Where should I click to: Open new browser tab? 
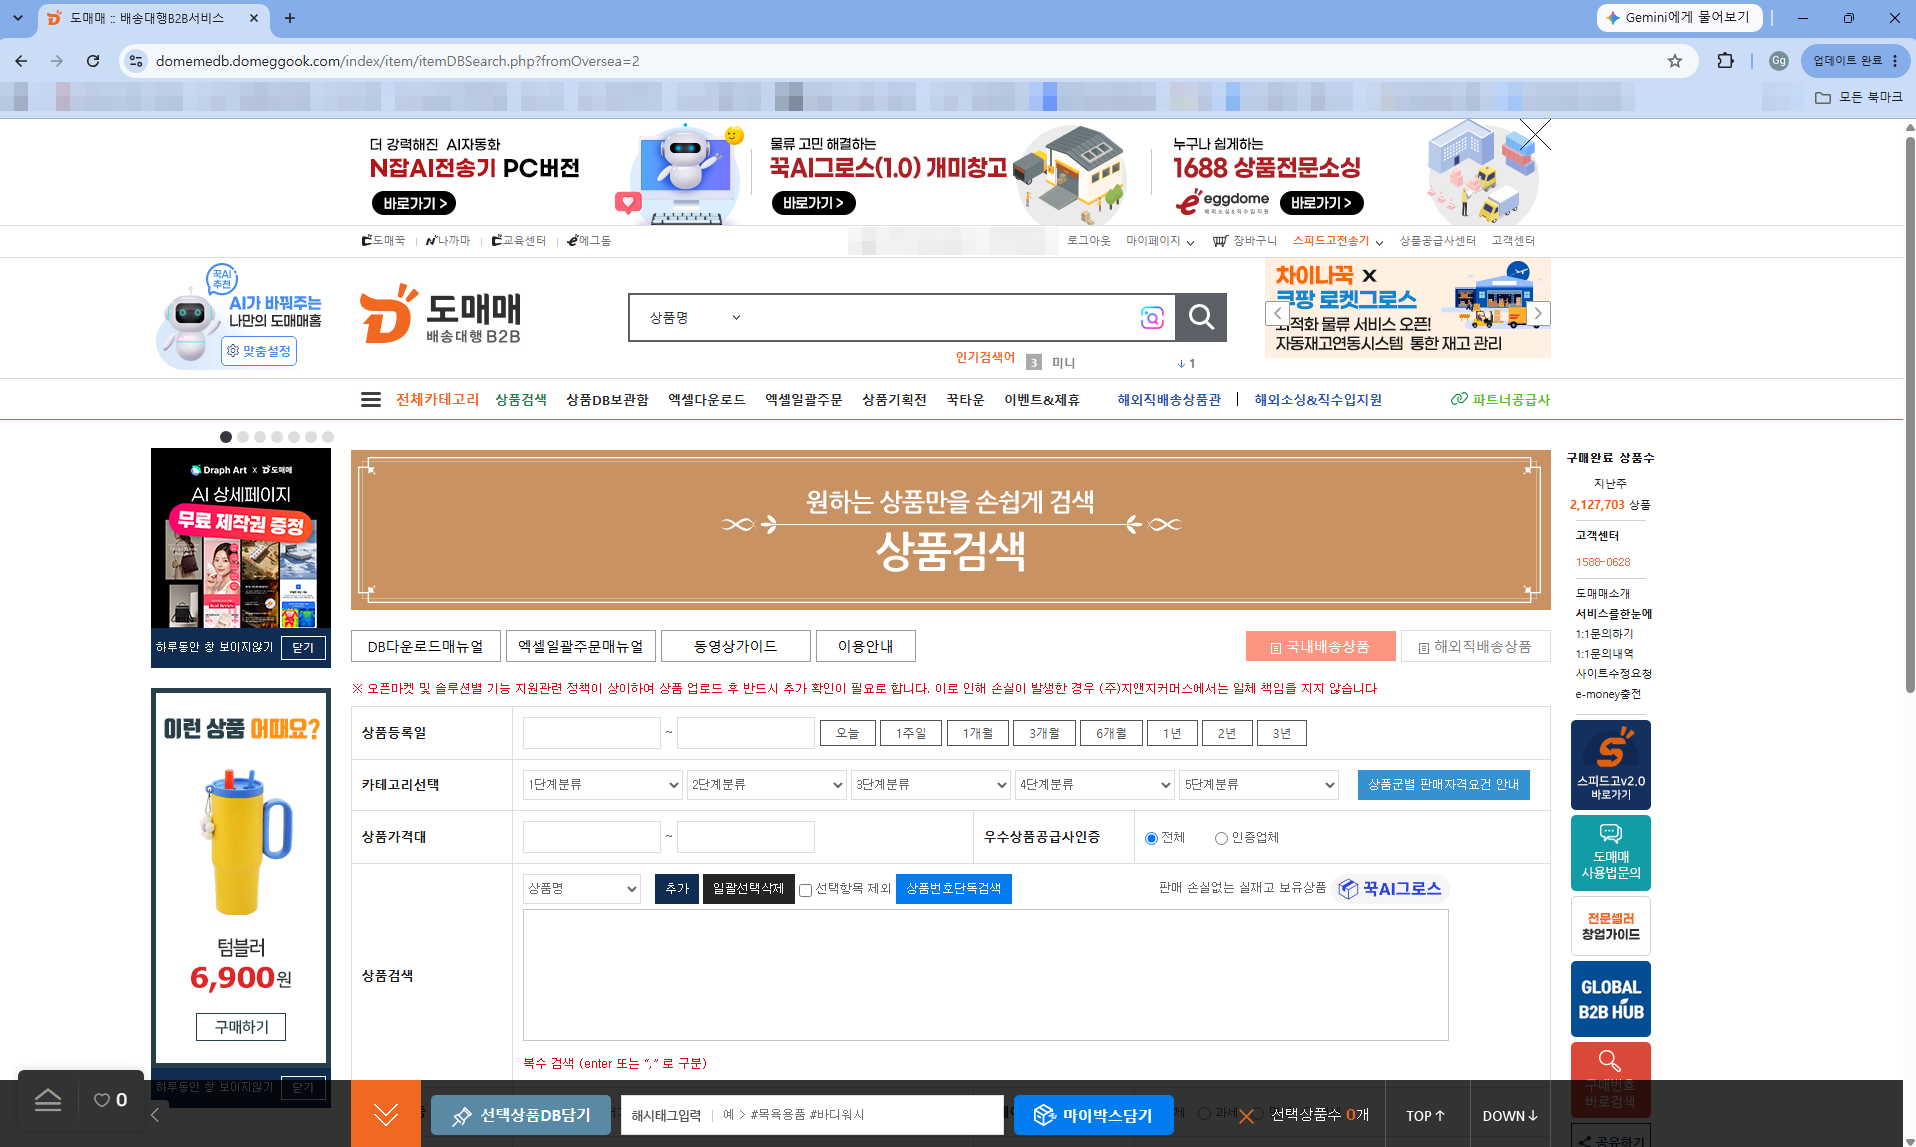pyautogui.click(x=290, y=18)
